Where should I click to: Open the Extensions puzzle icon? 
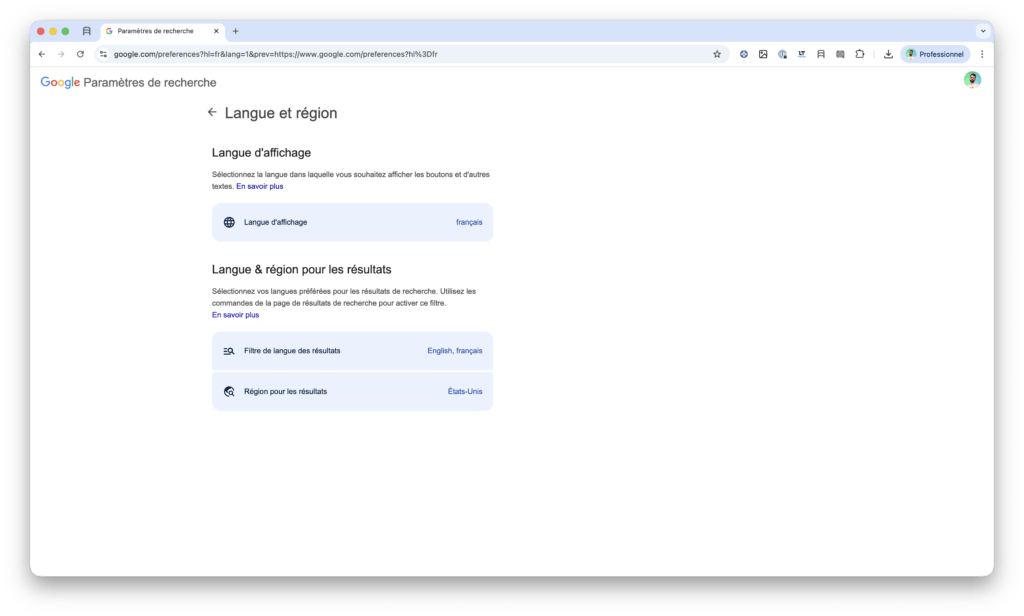(860, 54)
